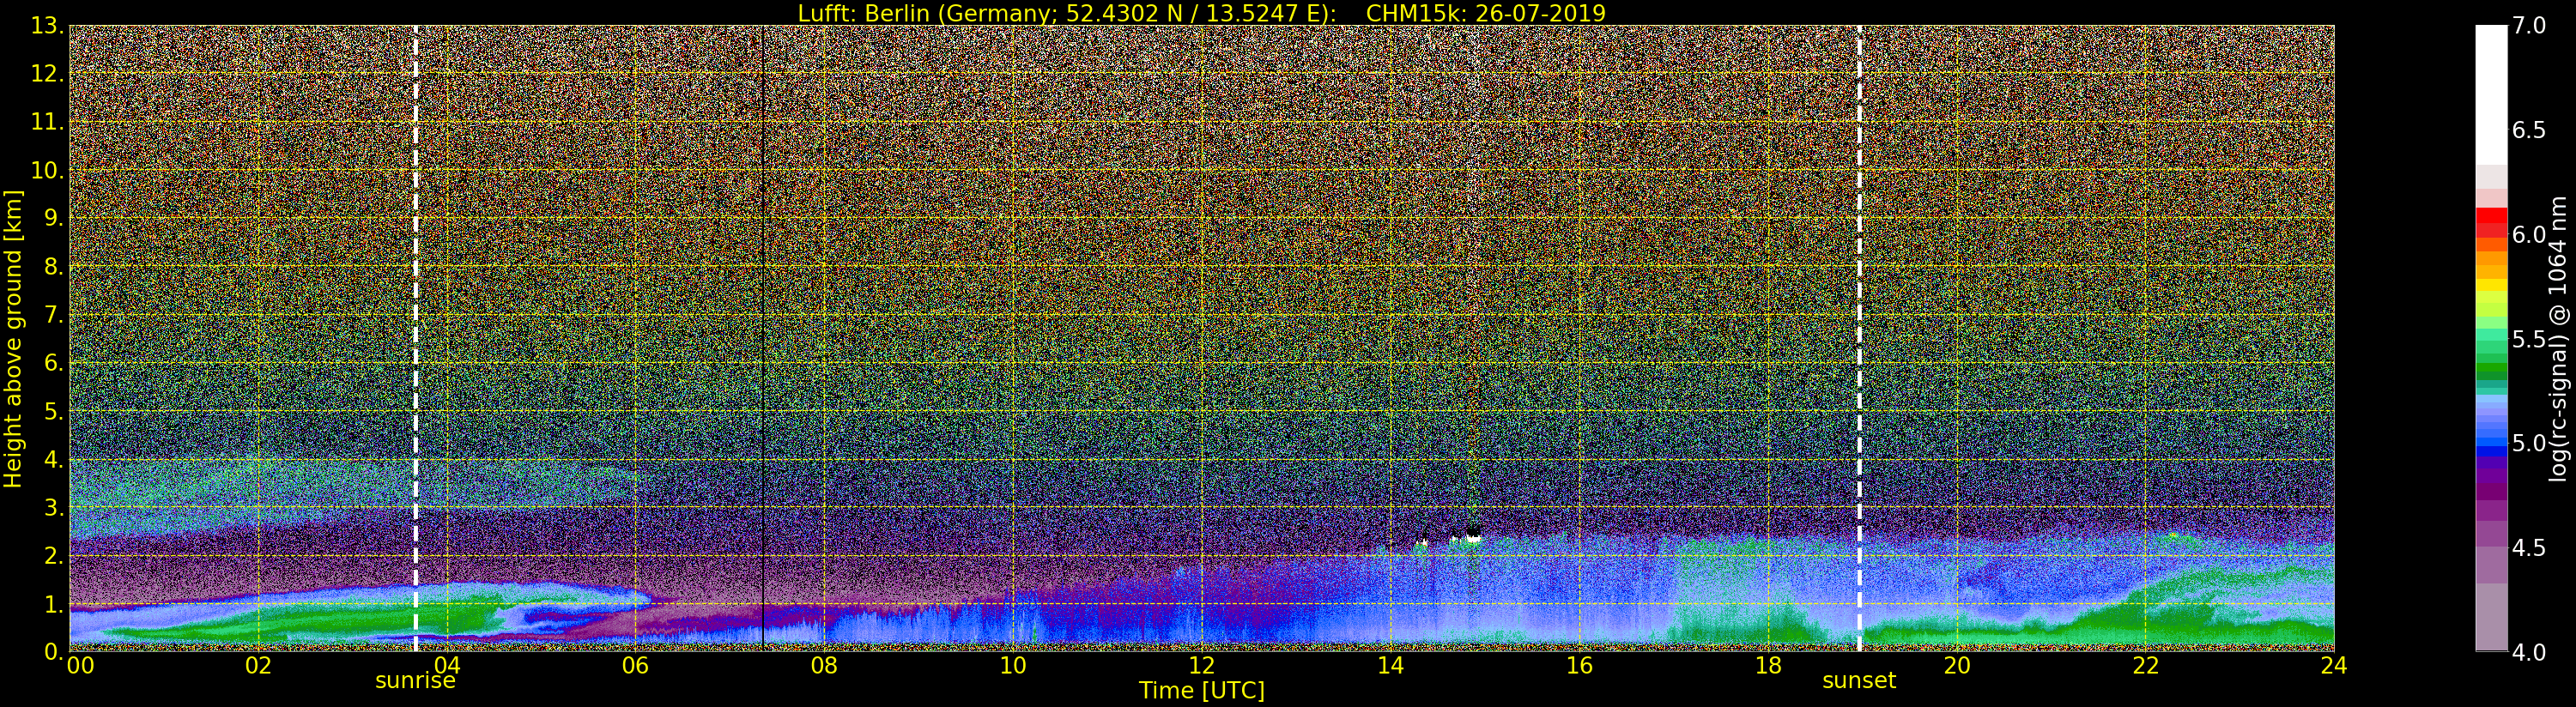Click height axis tick label 7.
This screenshot has height=707, width=2576.
(x=54, y=315)
